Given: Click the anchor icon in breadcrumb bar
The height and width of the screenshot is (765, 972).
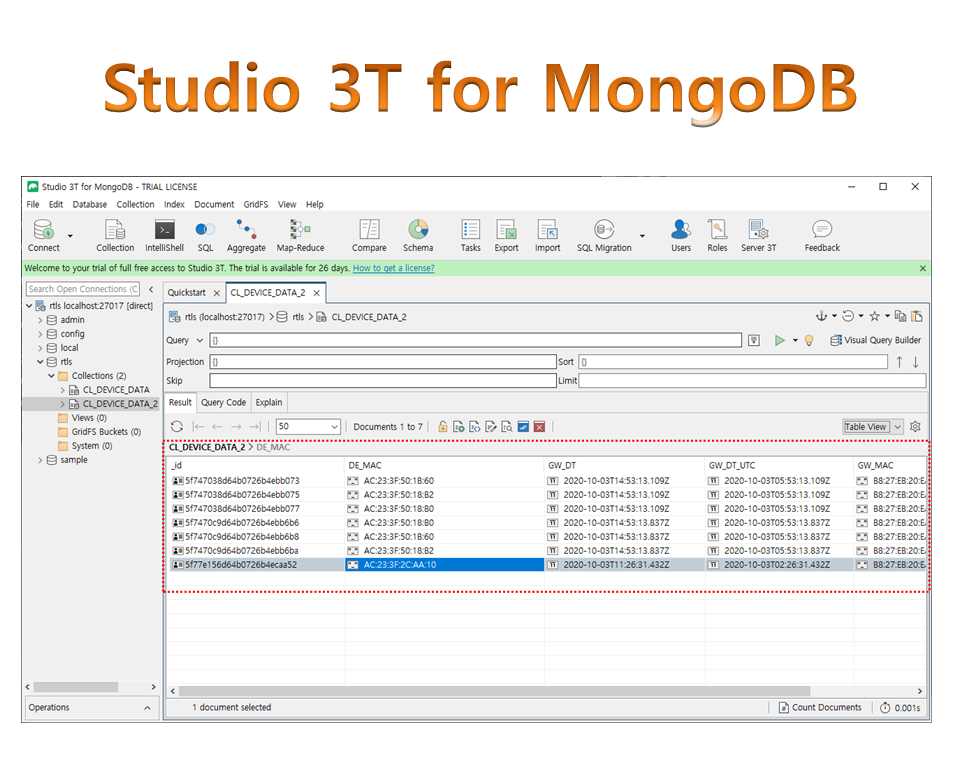Looking at the screenshot, I should 821,316.
